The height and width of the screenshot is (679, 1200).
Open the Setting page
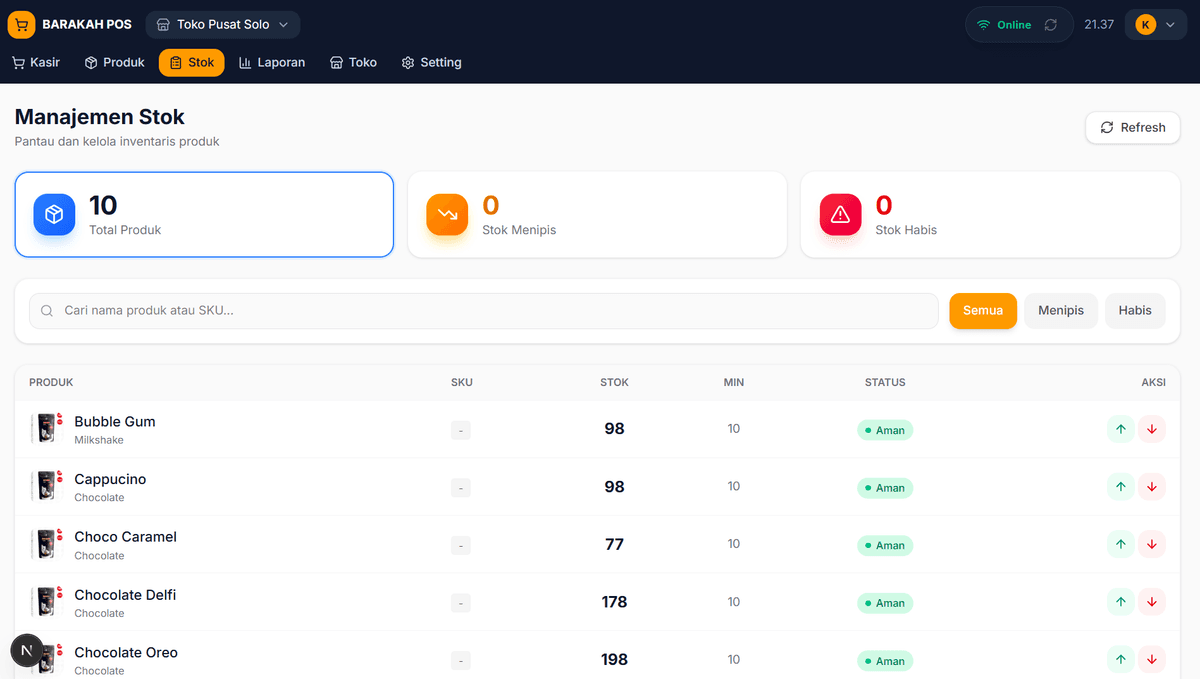pos(431,62)
